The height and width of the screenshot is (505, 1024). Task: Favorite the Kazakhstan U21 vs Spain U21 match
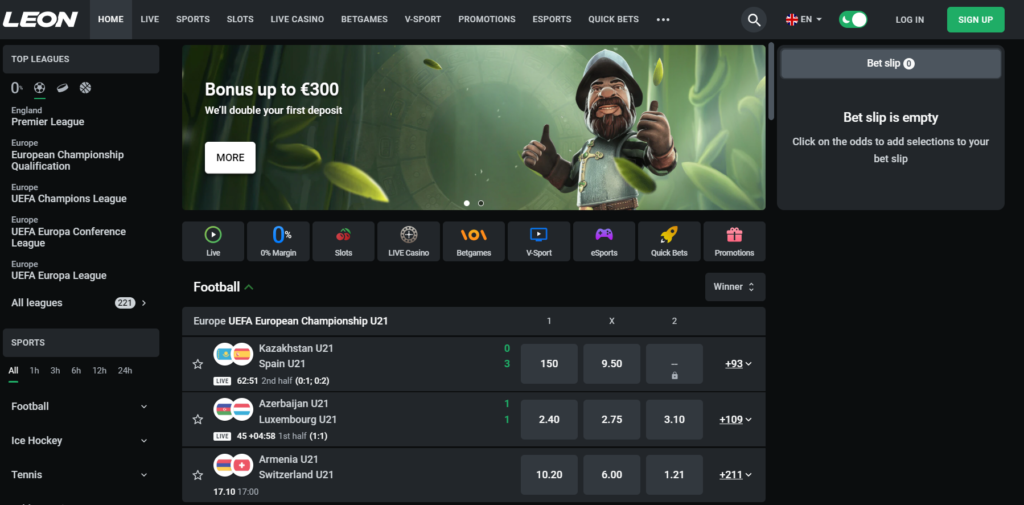pos(198,364)
